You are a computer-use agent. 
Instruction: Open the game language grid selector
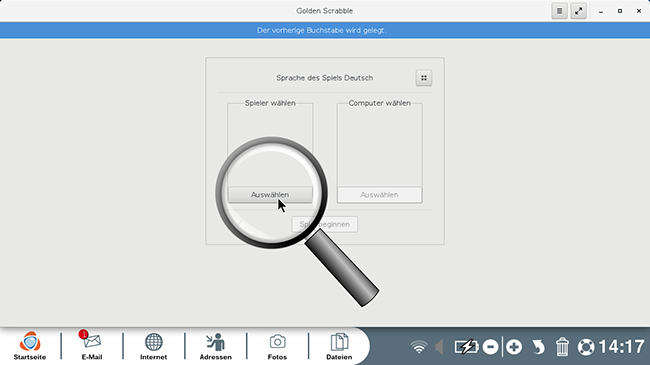pyautogui.click(x=424, y=78)
